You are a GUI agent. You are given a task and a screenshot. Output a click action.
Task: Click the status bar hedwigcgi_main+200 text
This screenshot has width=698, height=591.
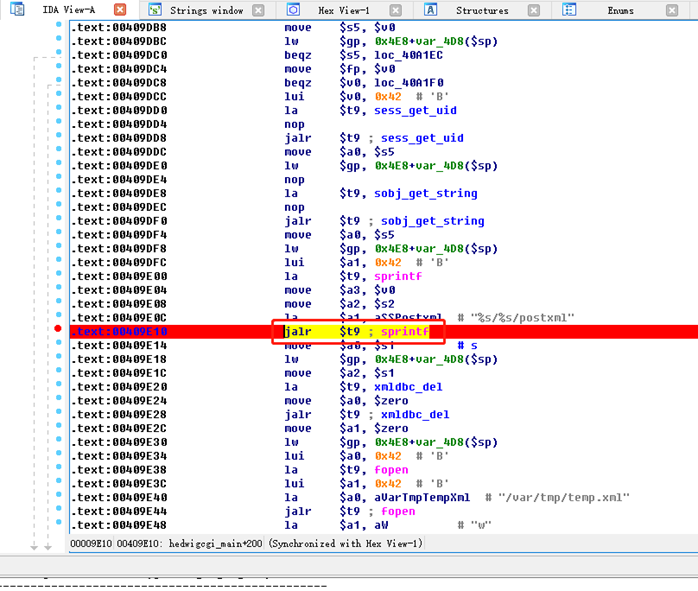(x=215, y=543)
